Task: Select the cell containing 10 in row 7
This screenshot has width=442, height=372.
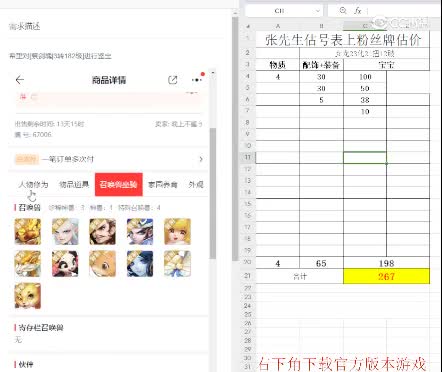Action: coord(365,112)
